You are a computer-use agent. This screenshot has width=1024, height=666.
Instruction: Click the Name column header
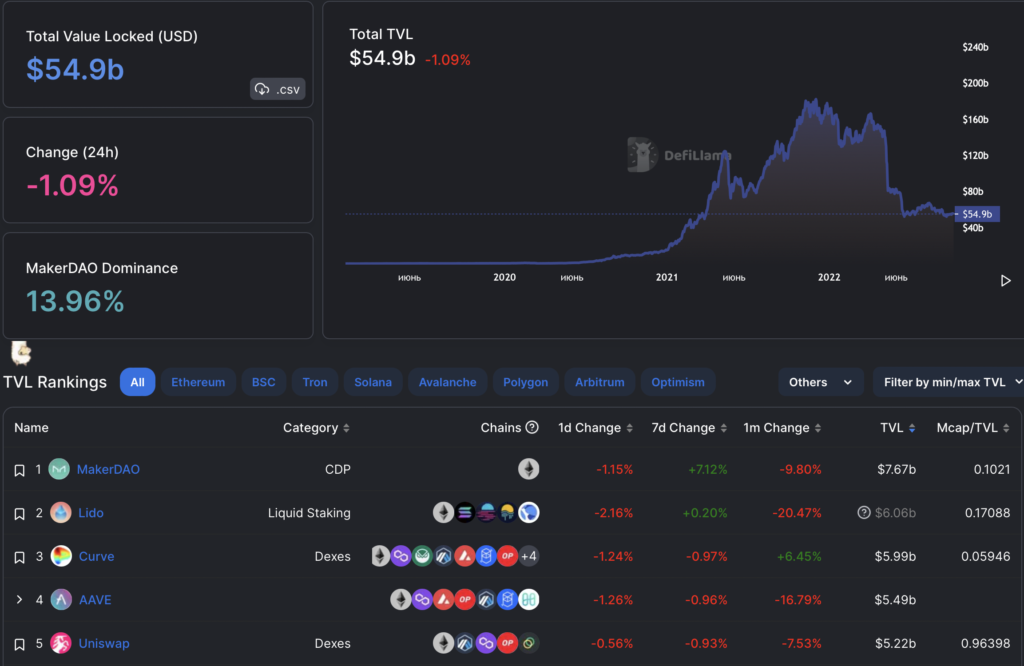click(x=31, y=428)
